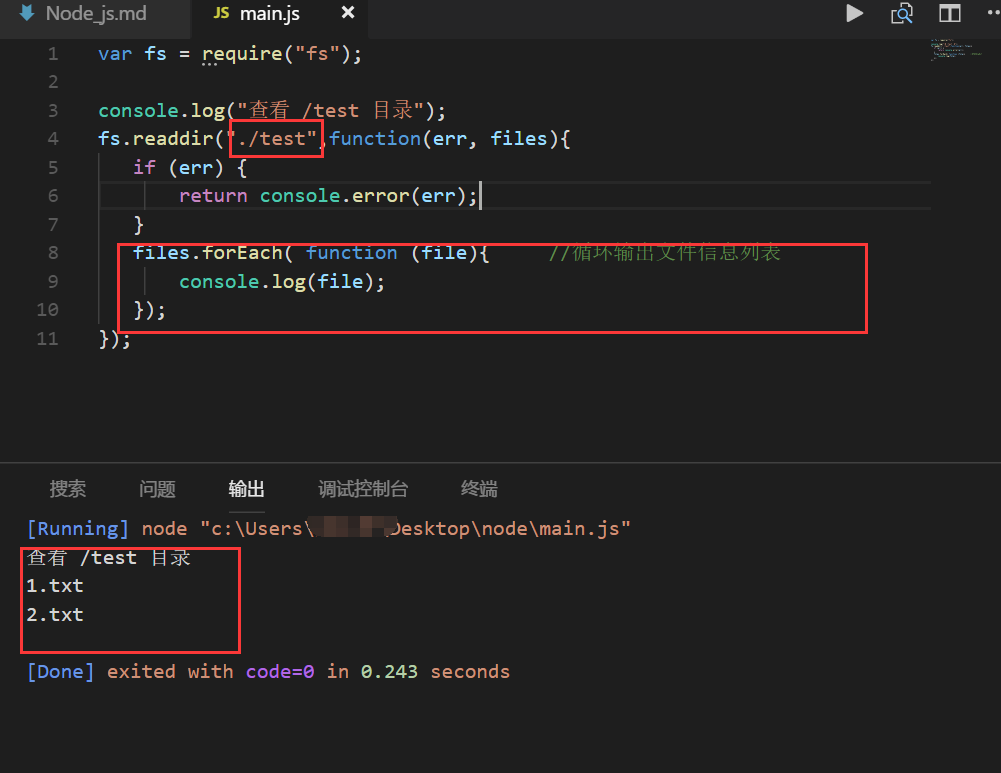Open the 调试控制台 panel tab

(363, 489)
